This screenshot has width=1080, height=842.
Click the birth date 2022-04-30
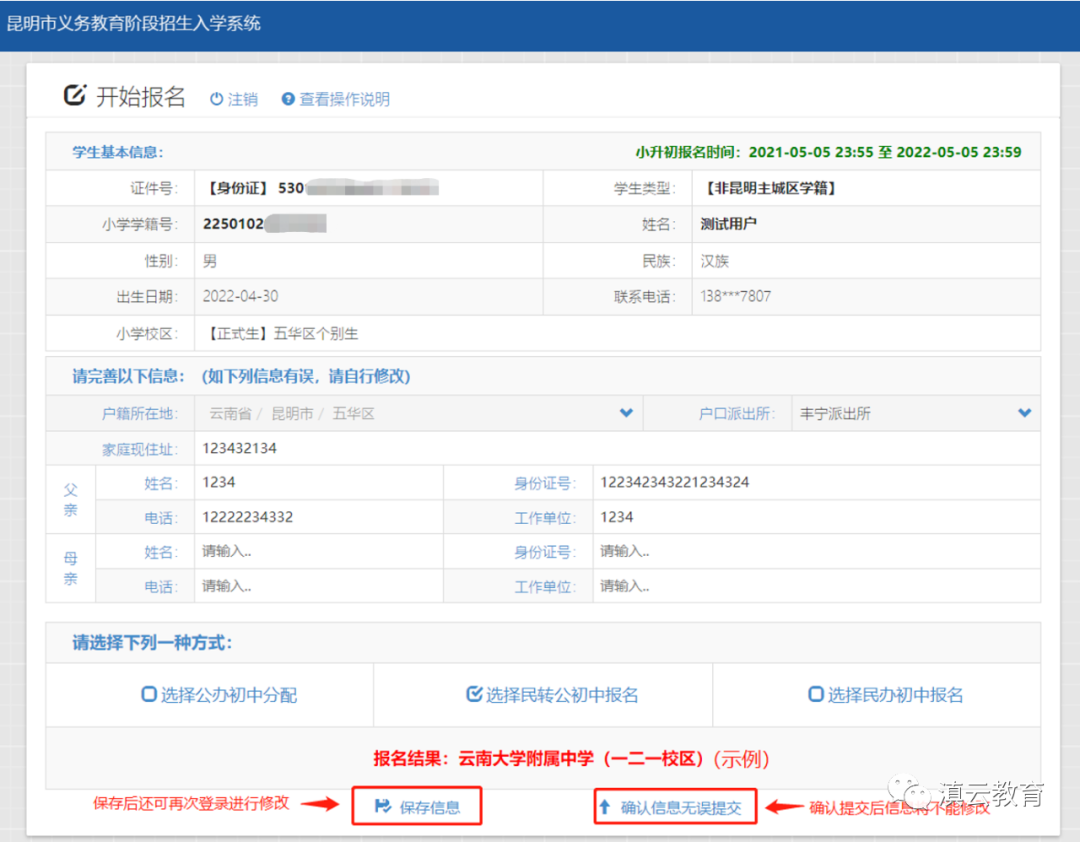click(240, 296)
